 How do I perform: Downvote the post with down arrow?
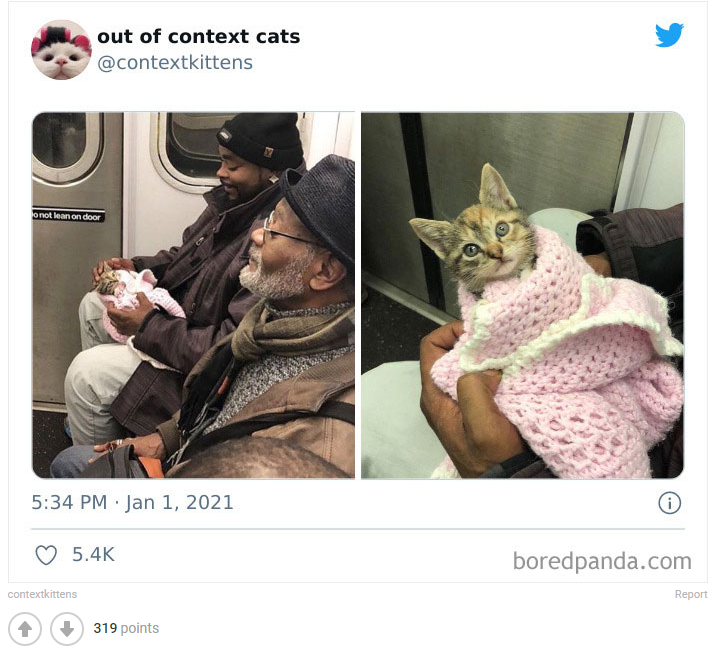tap(67, 629)
